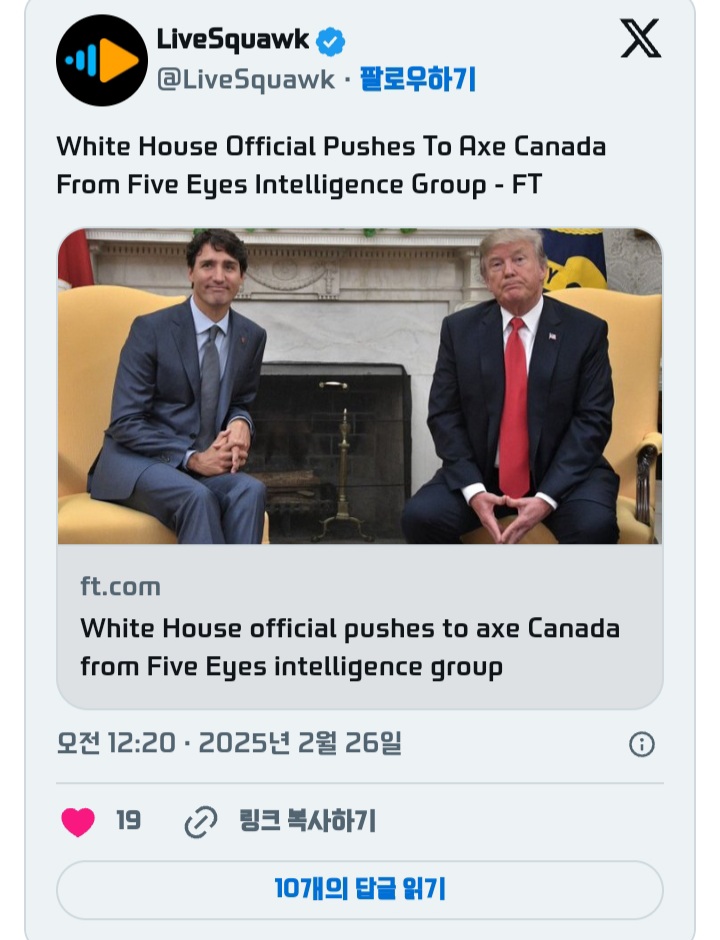The height and width of the screenshot is (940, 720).
Task: Click the ft.com domain label
Action: (x=120, y=586)
